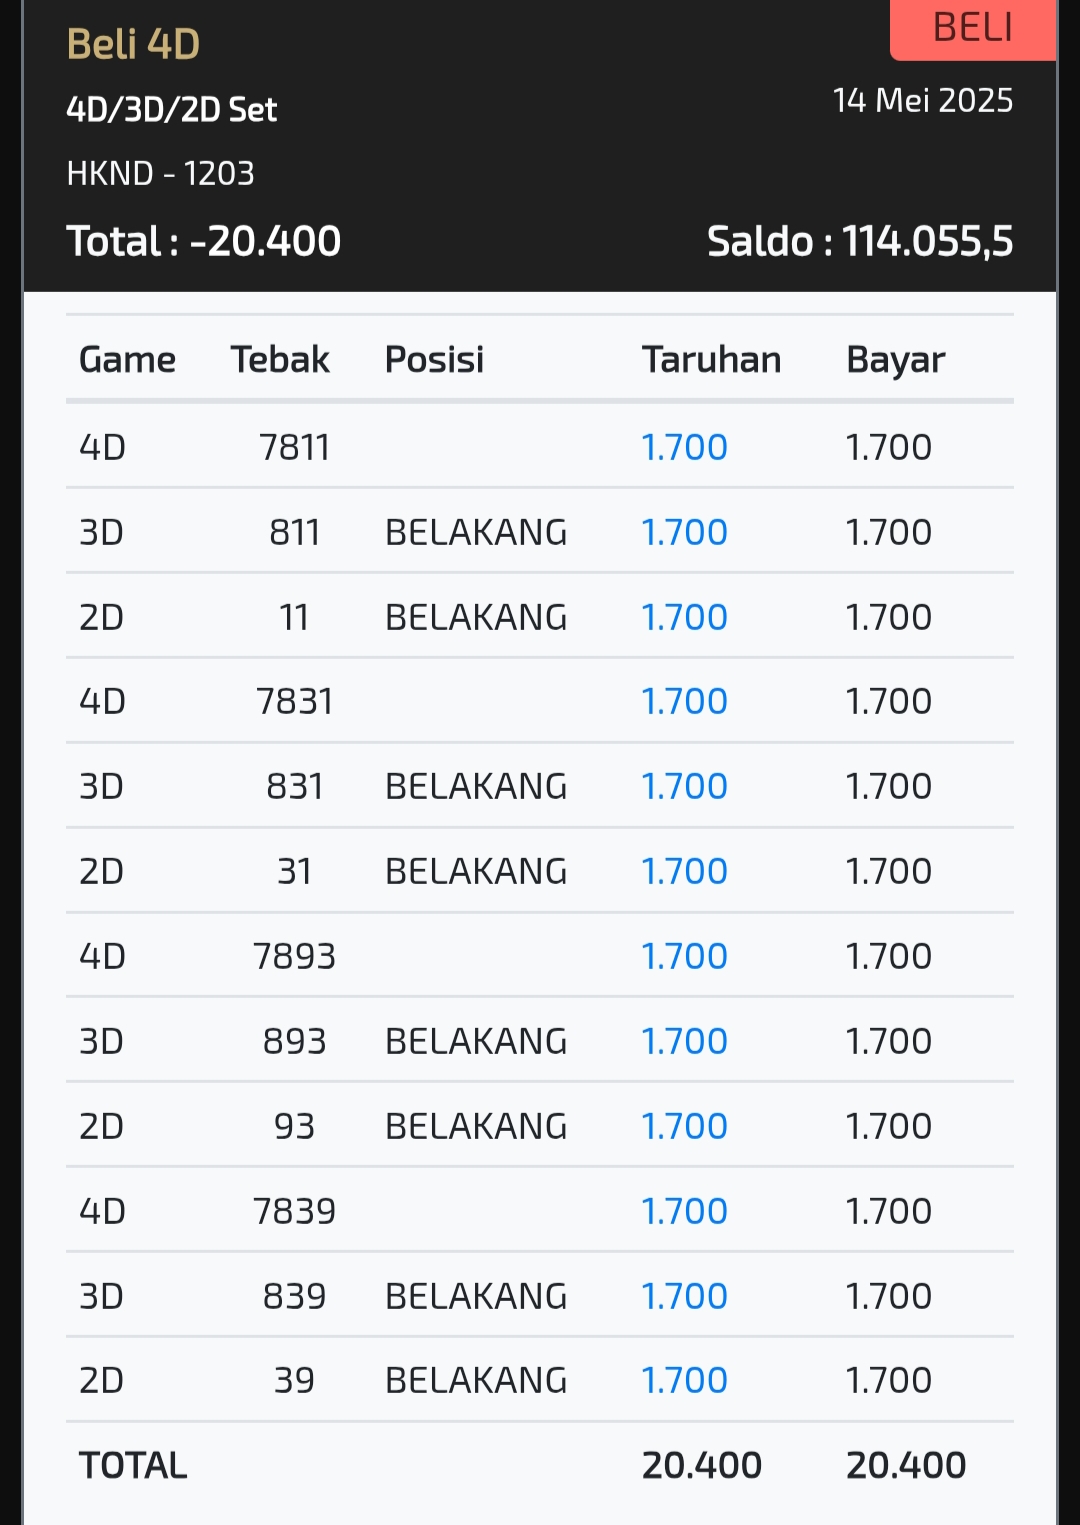Open the Taruhan amount for 2D 11
1080x1525 pixels.
tap(684, 617)
